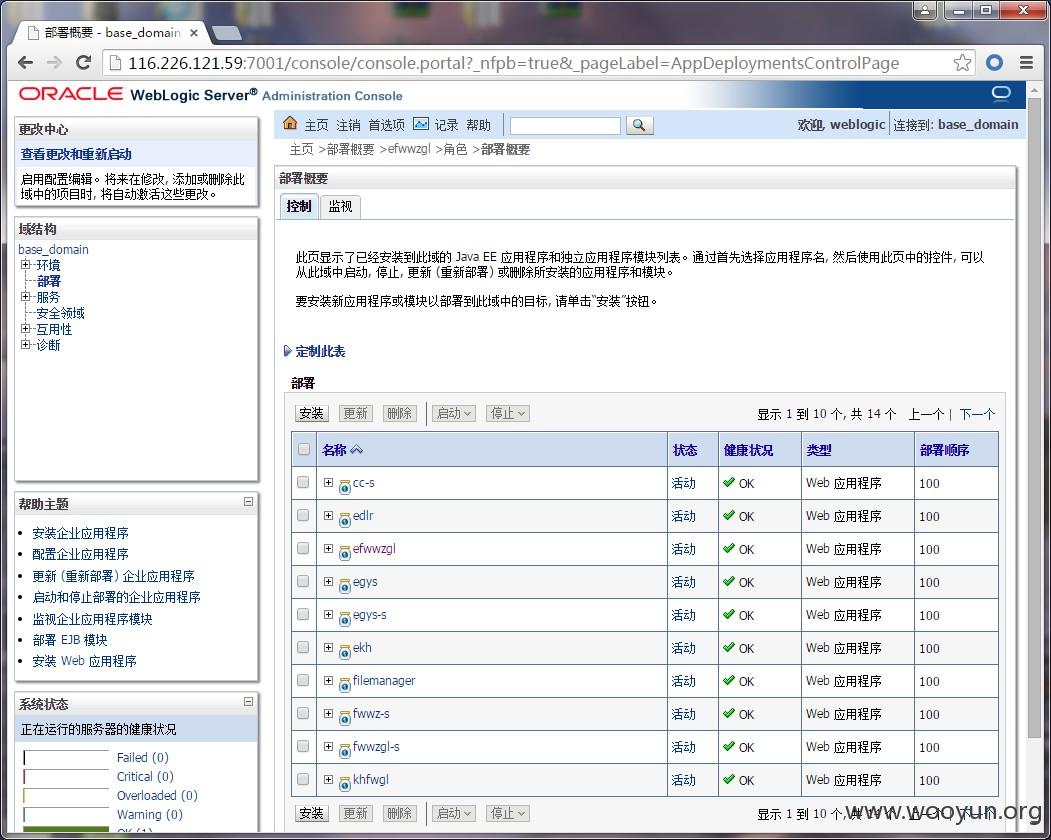The image size is (1051, 840).
Task: Click the blue circle extension icon
Action: 994,63
